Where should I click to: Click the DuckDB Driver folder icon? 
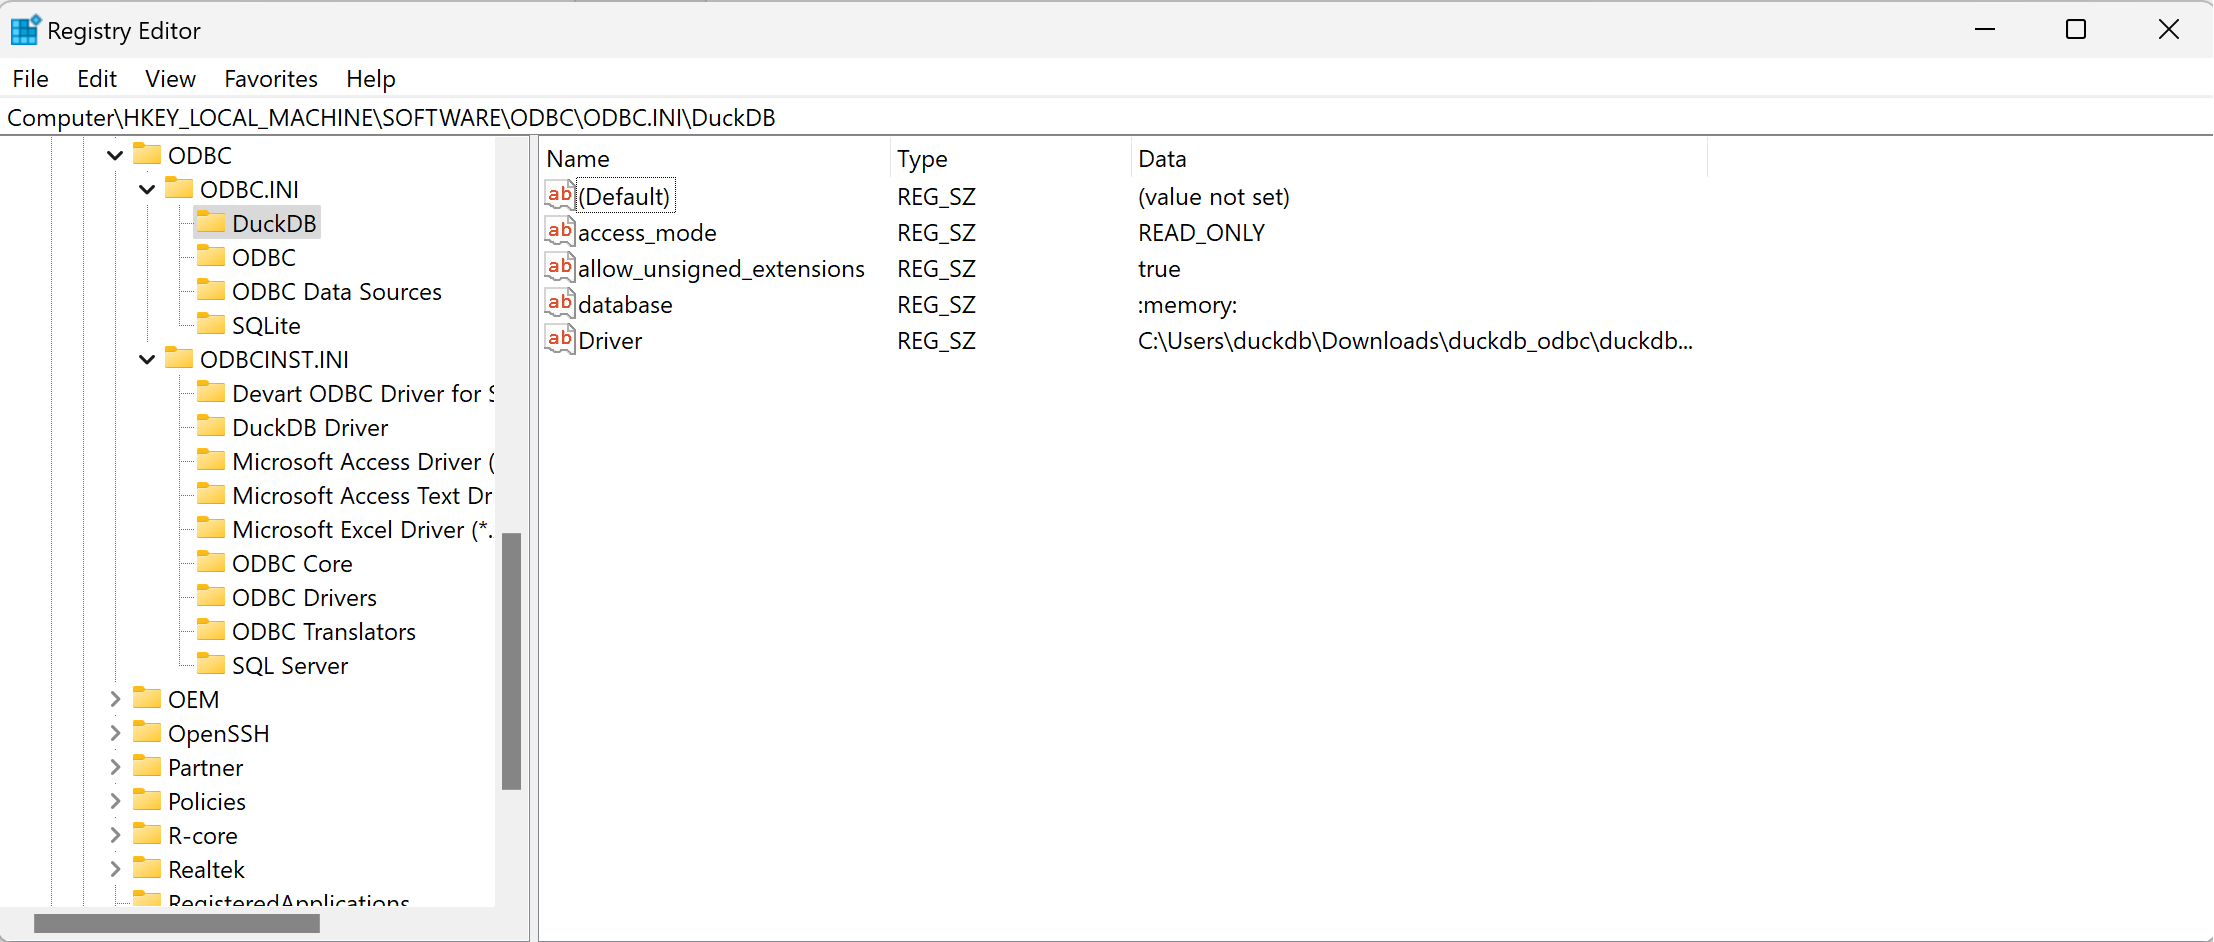212,426
